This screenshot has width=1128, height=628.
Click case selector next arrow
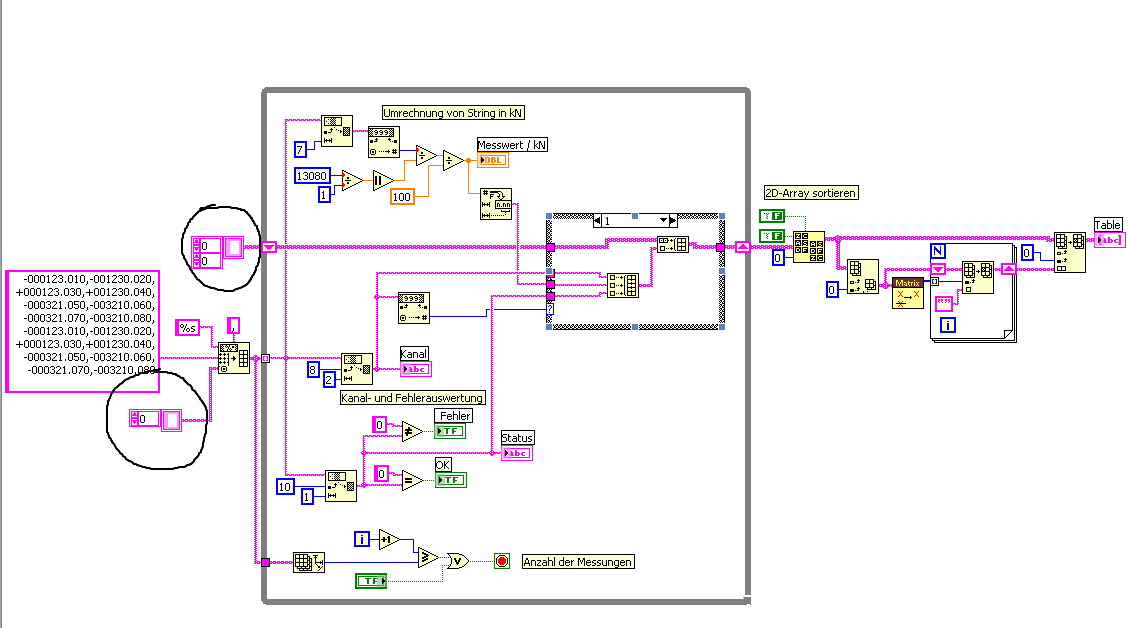coord(673,221)
